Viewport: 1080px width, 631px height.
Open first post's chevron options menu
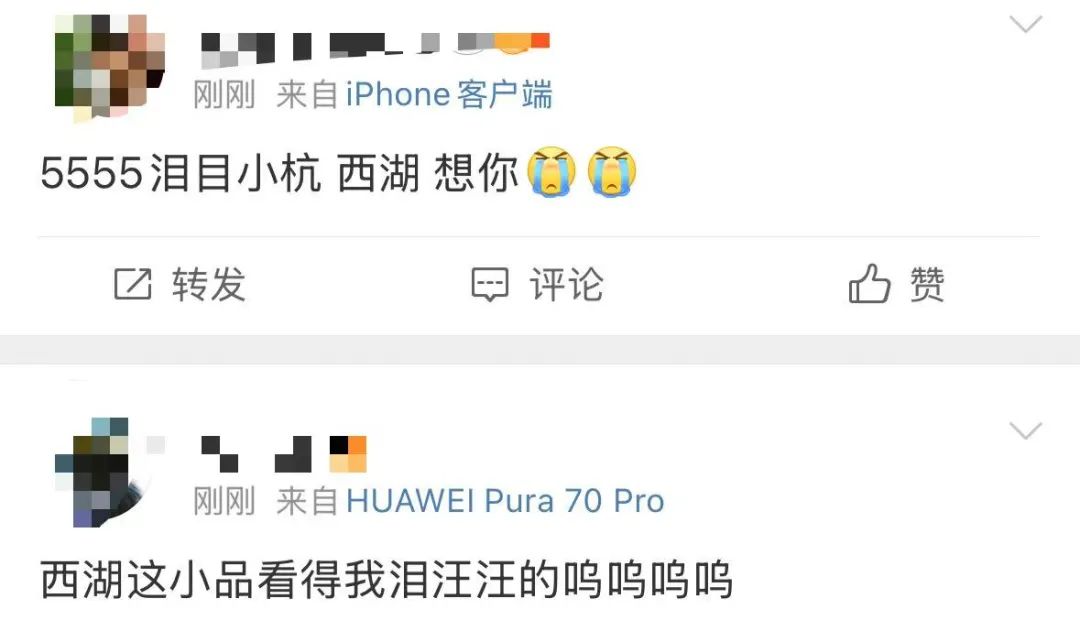[1026, 25]
